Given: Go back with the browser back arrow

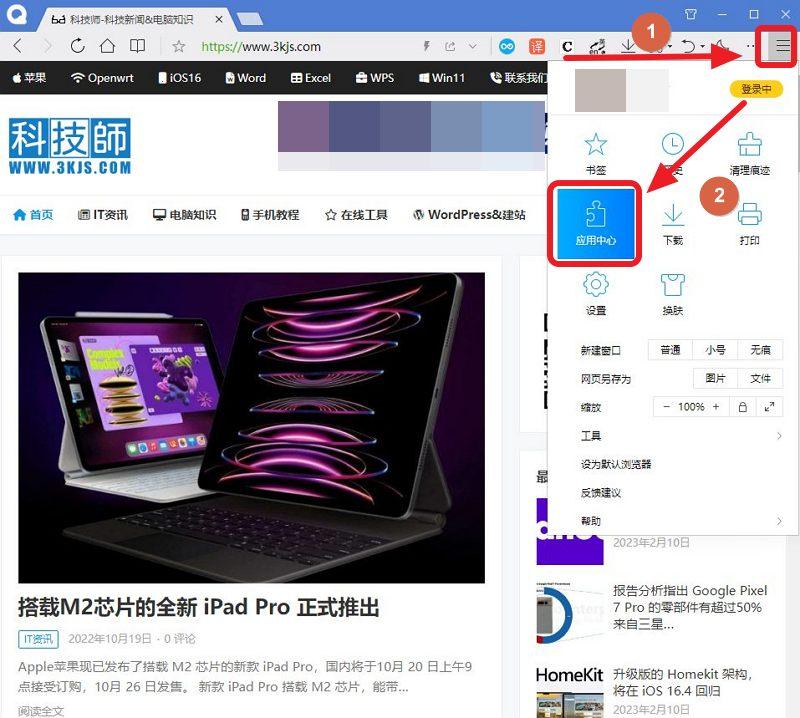Looking at the screenshot, I should click(x=17, y=46).
